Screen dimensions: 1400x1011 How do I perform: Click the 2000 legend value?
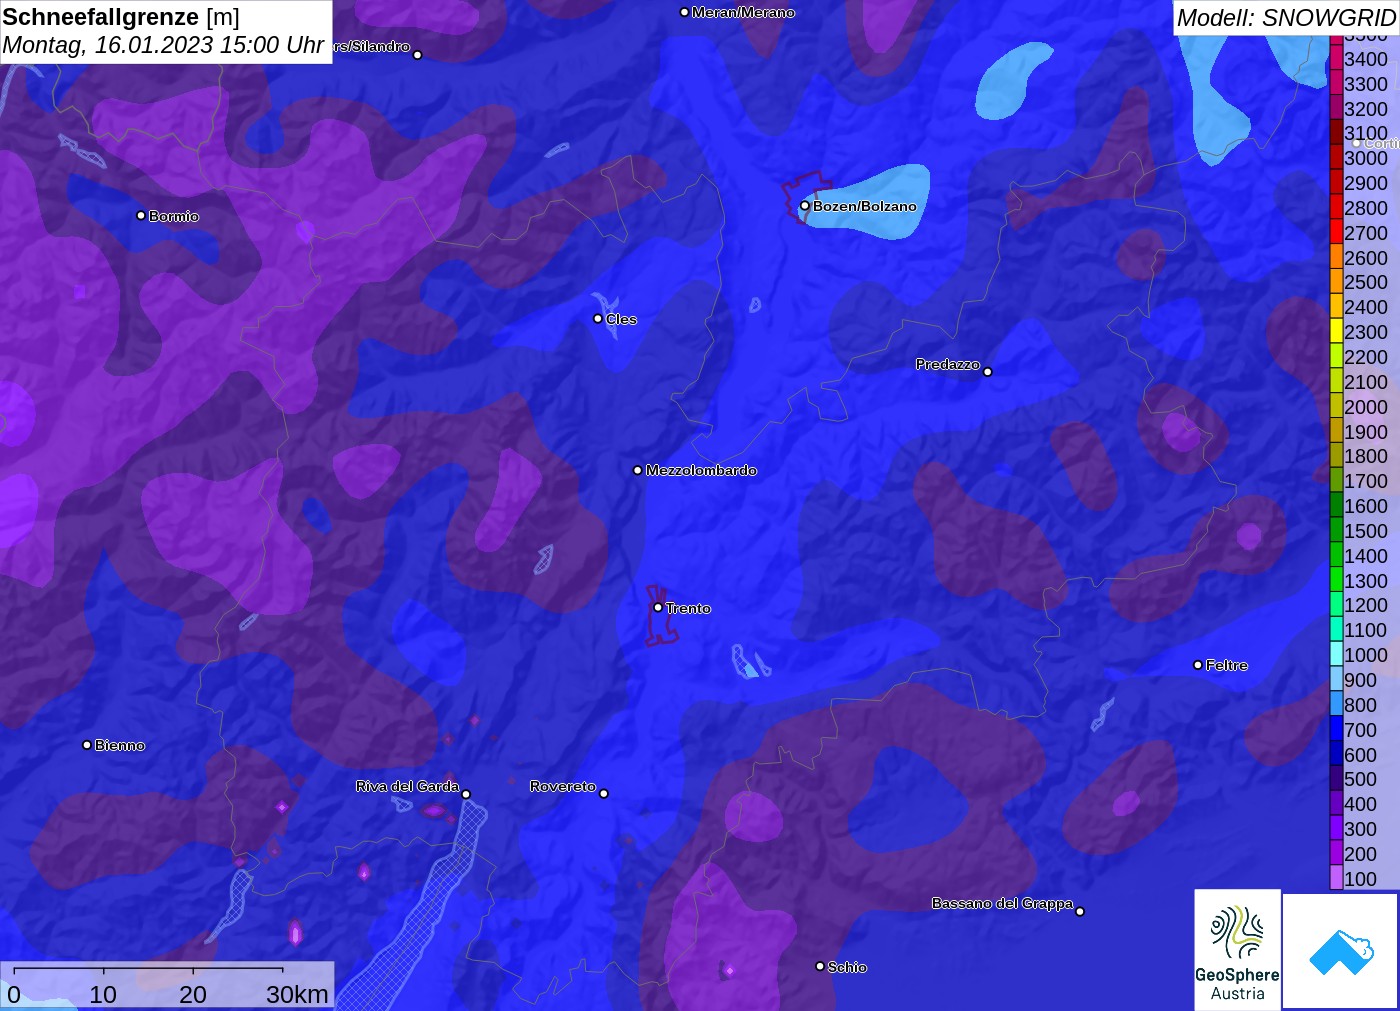point(1366,407)
